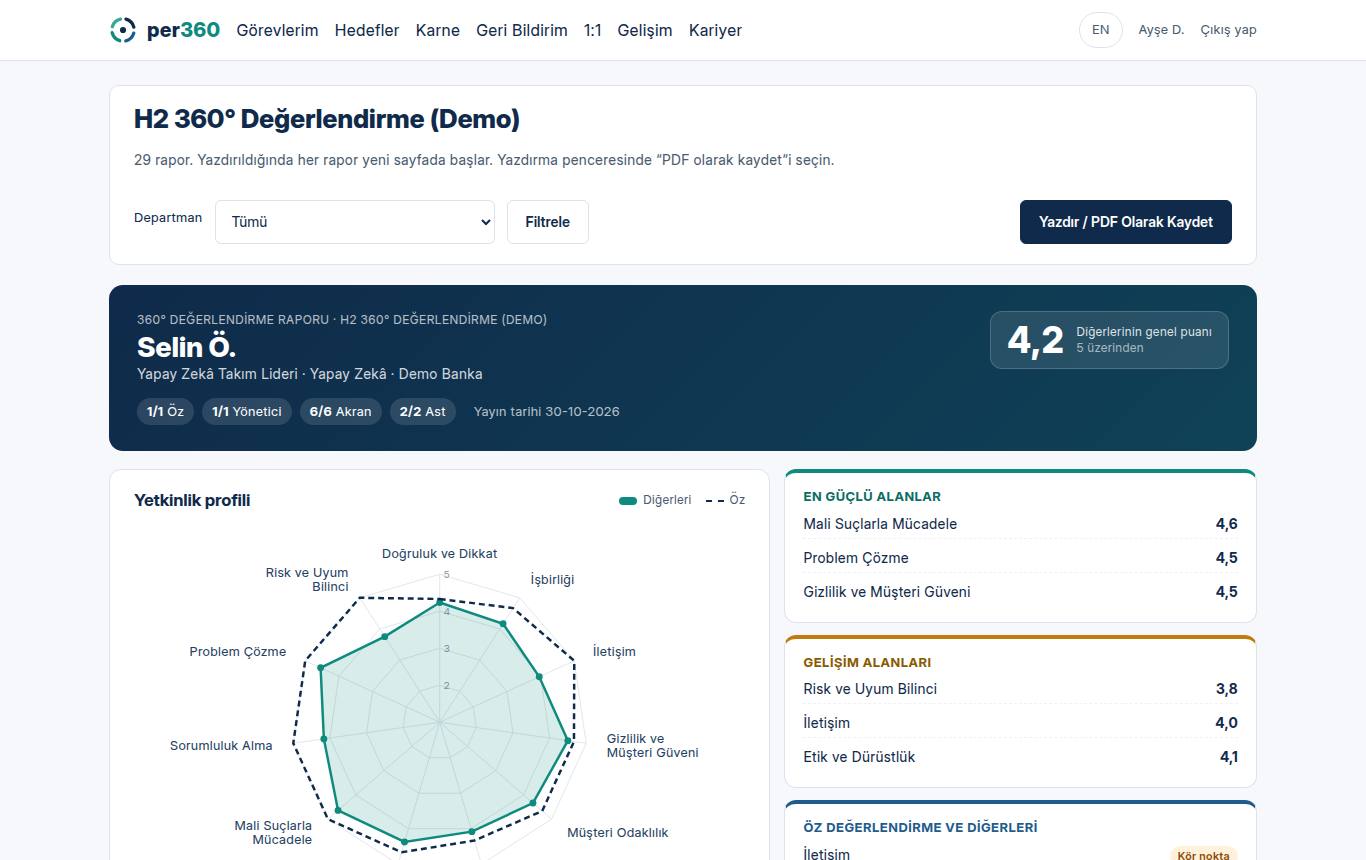
Task: Click the Filtrele button
Action: pyautogui.click(x=548, y=222)
